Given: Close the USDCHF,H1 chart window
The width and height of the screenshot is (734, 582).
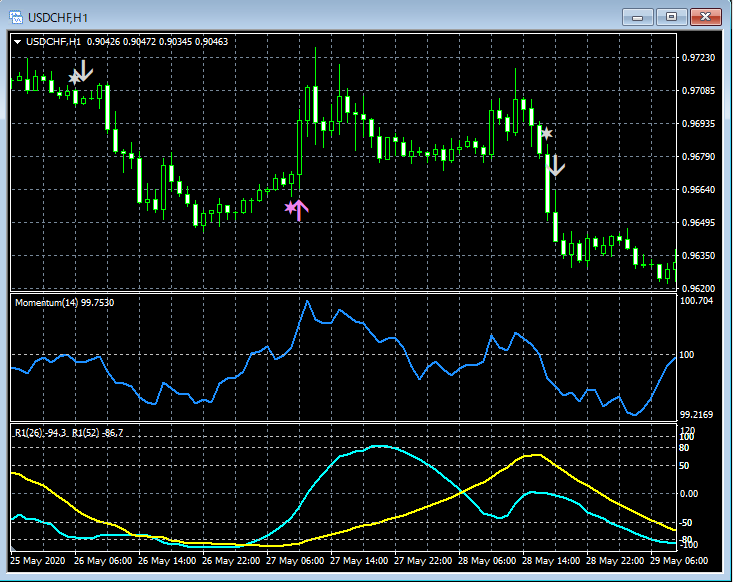Looking at the screenshot, I should pos(705,16).
